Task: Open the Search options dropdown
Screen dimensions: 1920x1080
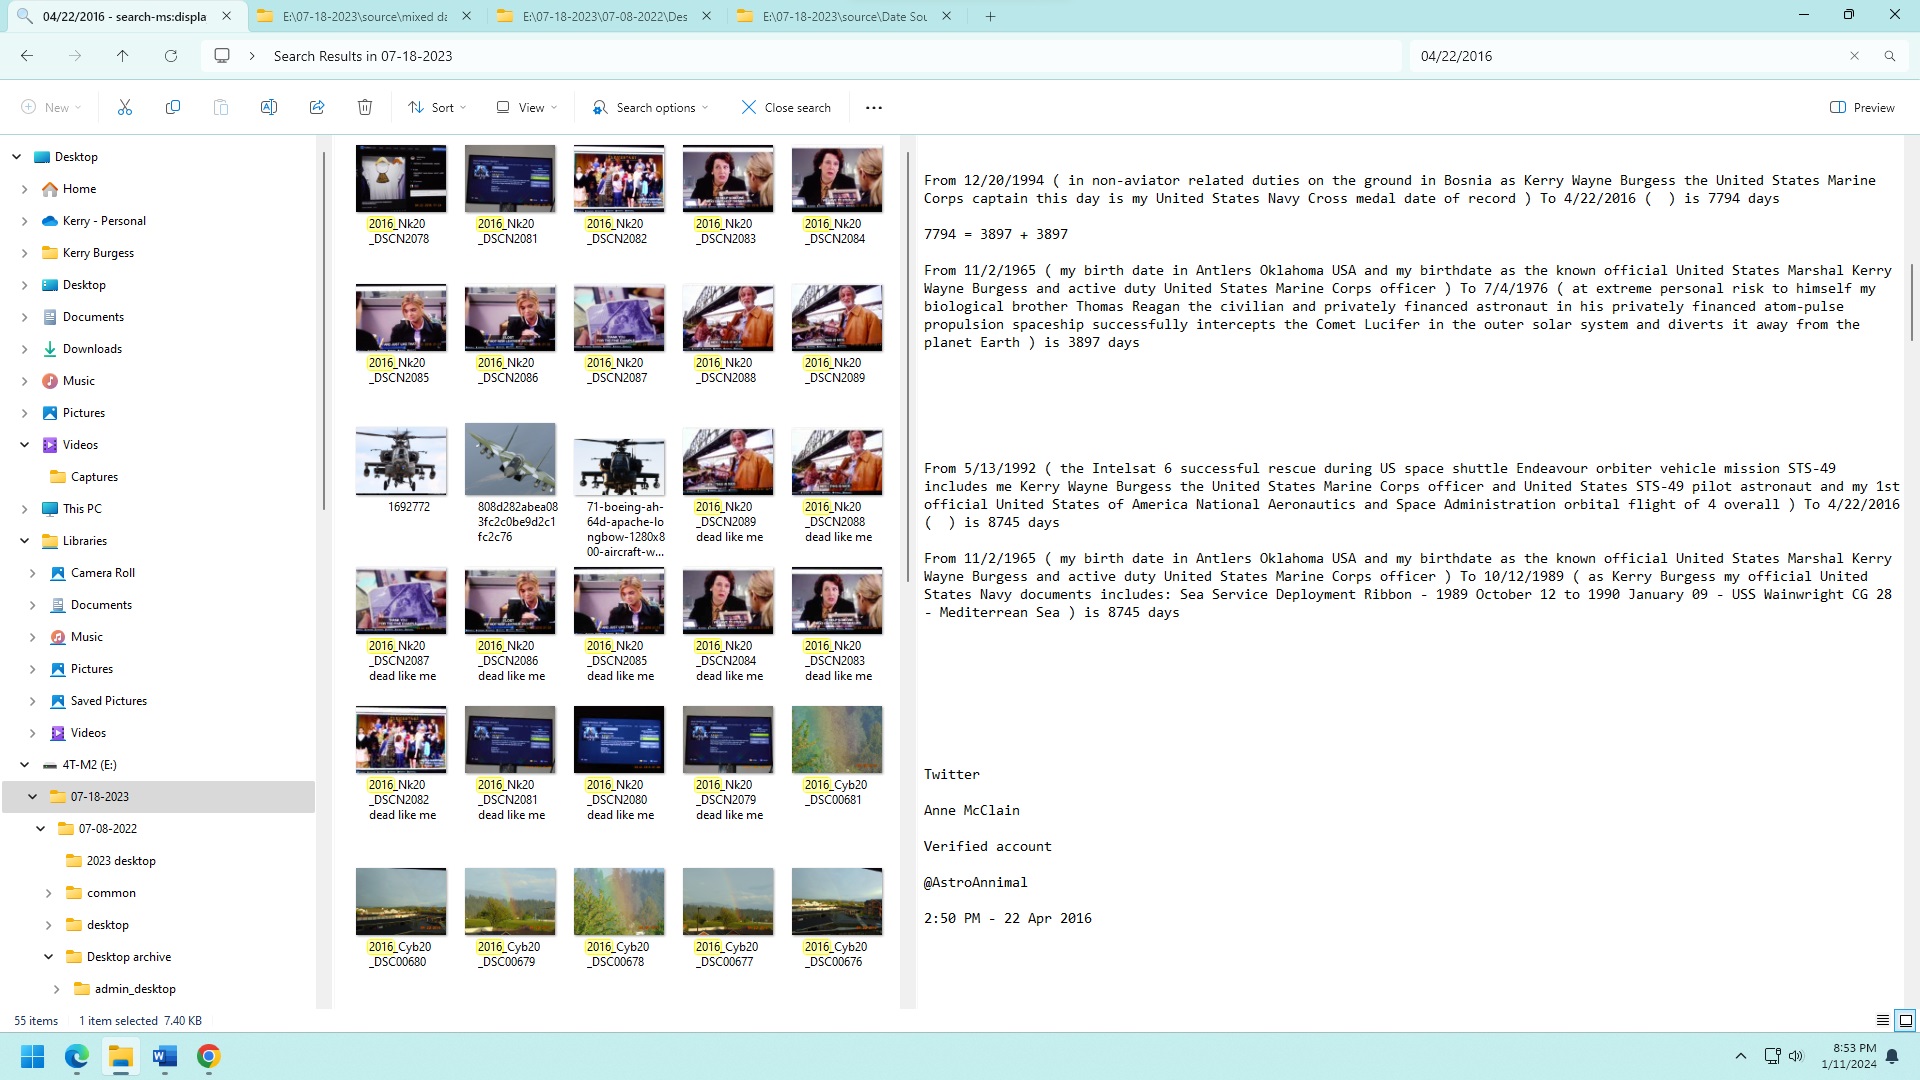Action: coord(651,108)
